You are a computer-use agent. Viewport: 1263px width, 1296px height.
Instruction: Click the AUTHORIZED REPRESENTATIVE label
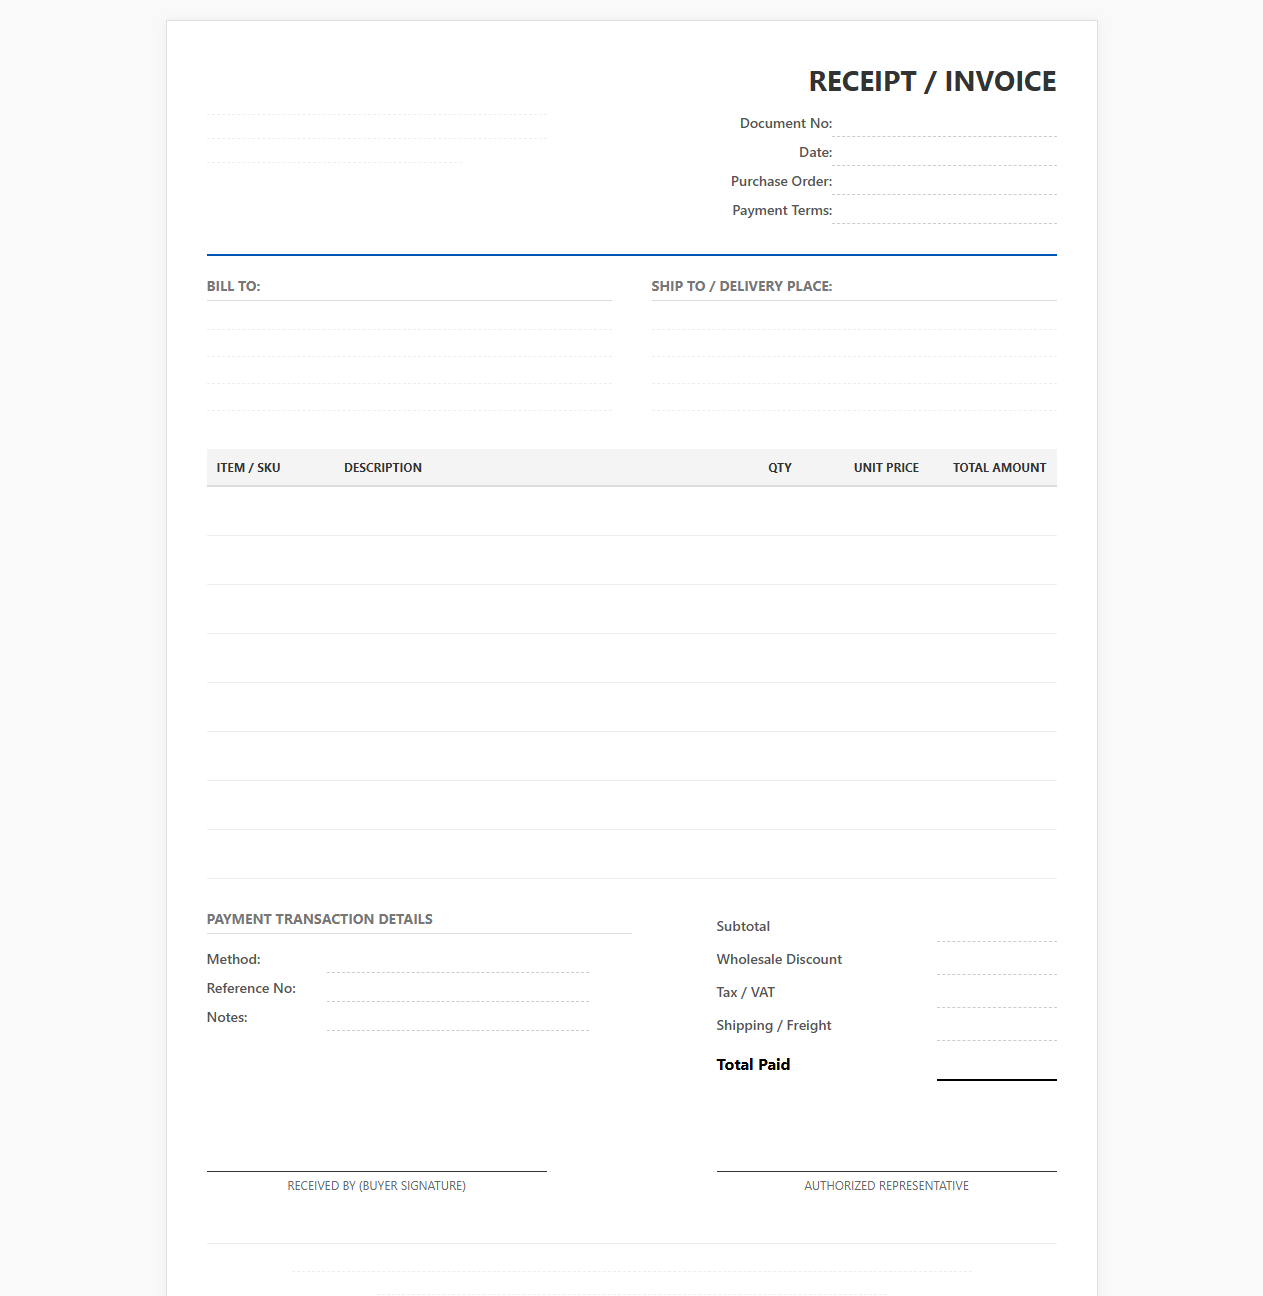[x=886, y=1186]
